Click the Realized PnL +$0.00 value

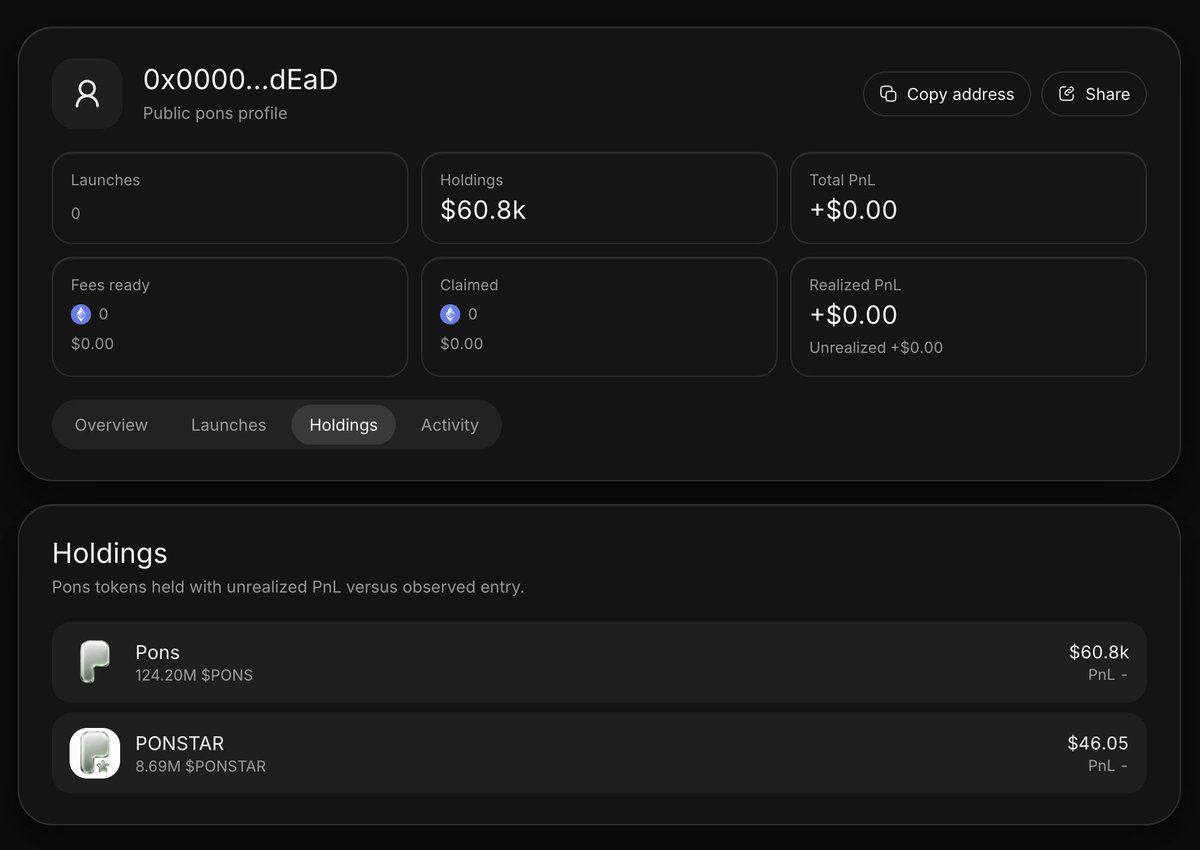(x=853, y=315)
